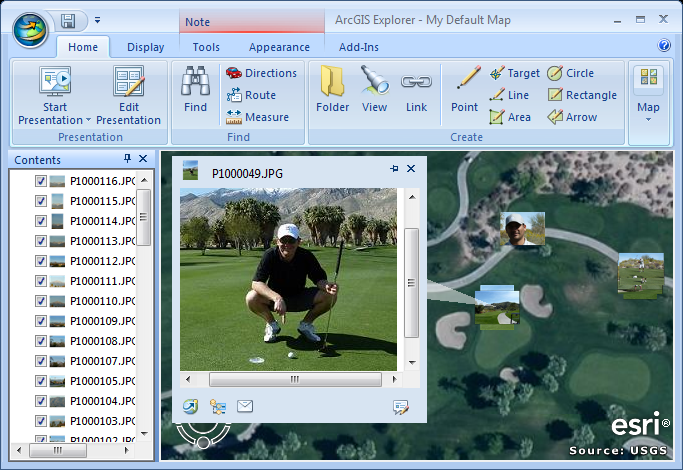Open the Help question mark icon
This screenshot has width=683, height=470.
click(664, 45)
